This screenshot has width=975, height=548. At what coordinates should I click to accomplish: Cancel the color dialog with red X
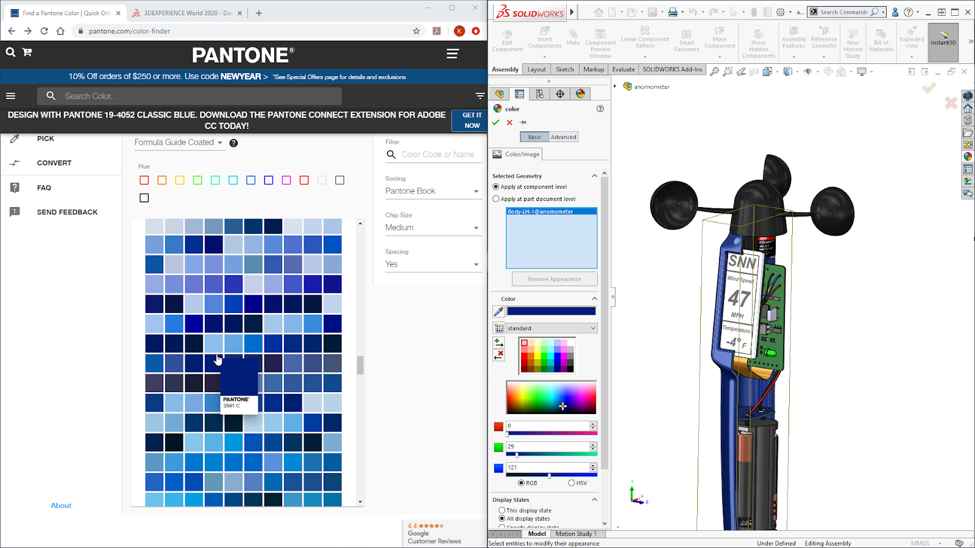click(509, 122)
